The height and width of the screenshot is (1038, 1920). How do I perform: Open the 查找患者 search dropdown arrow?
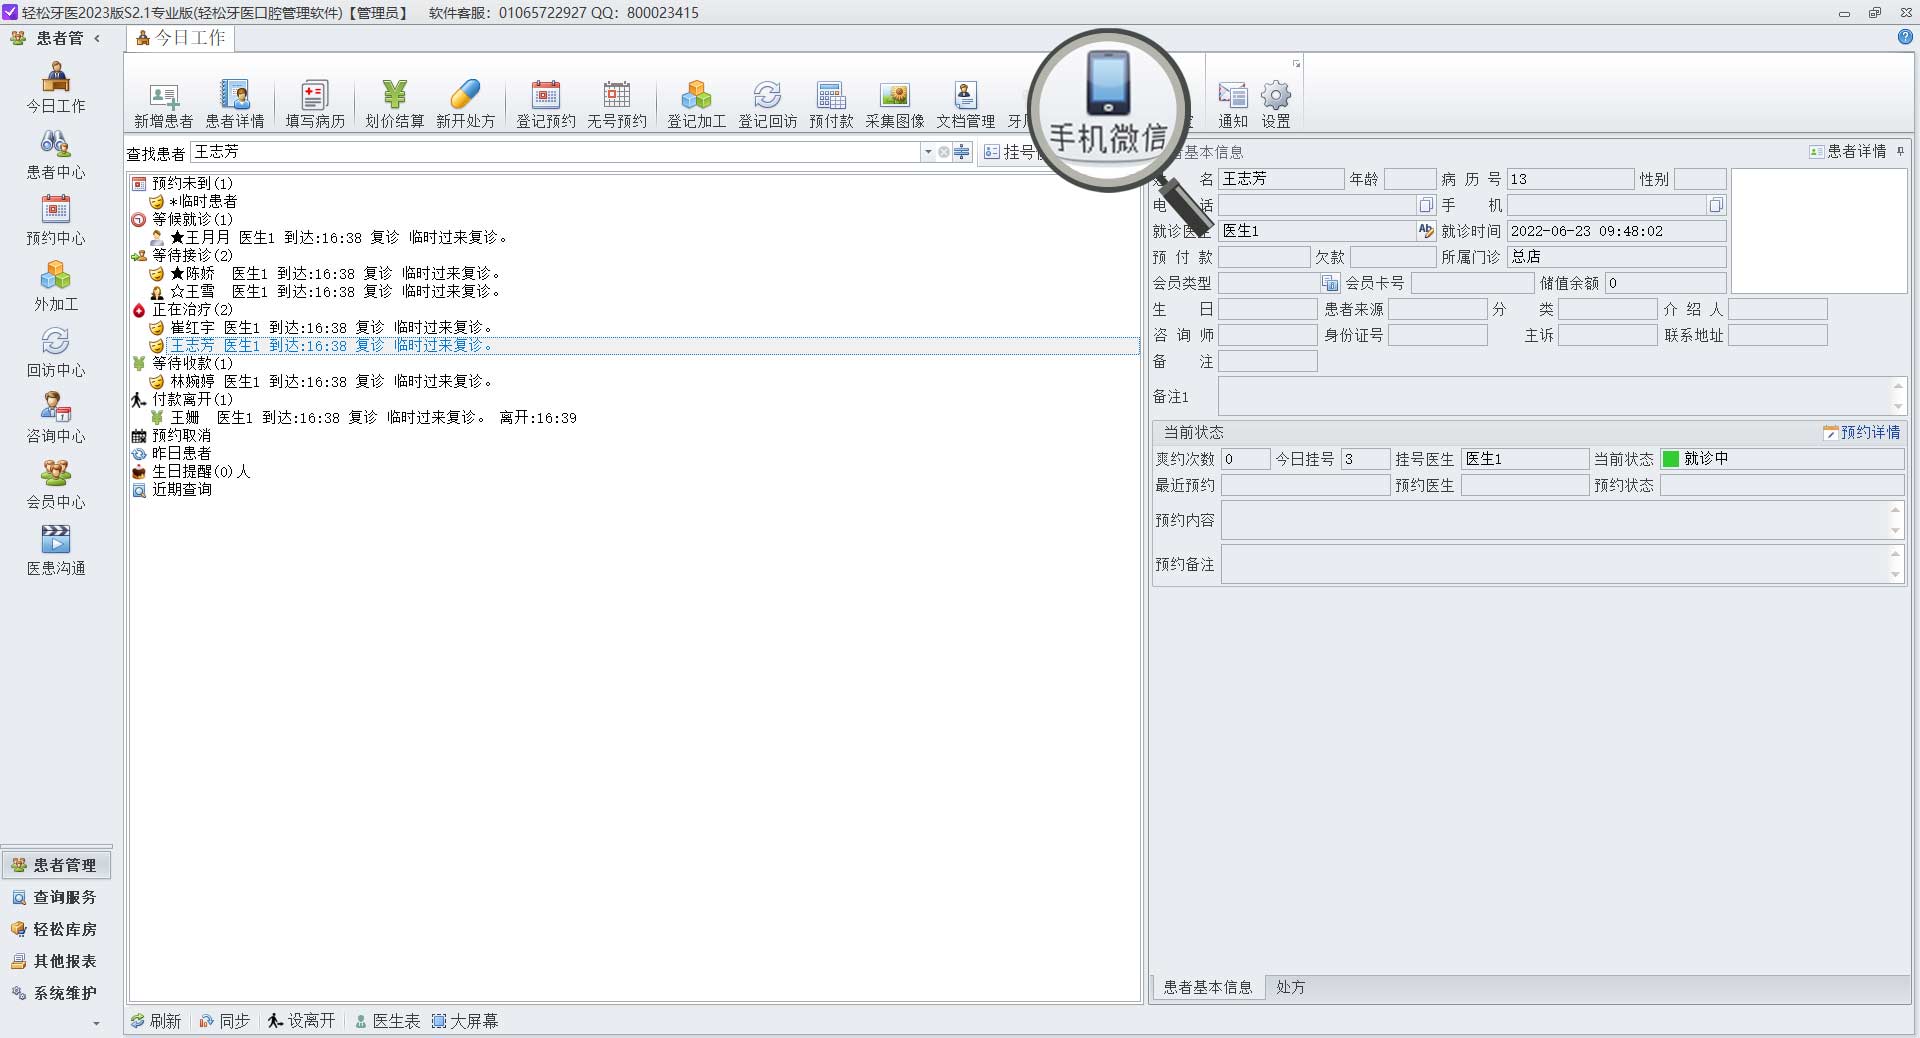pos(928,152)
